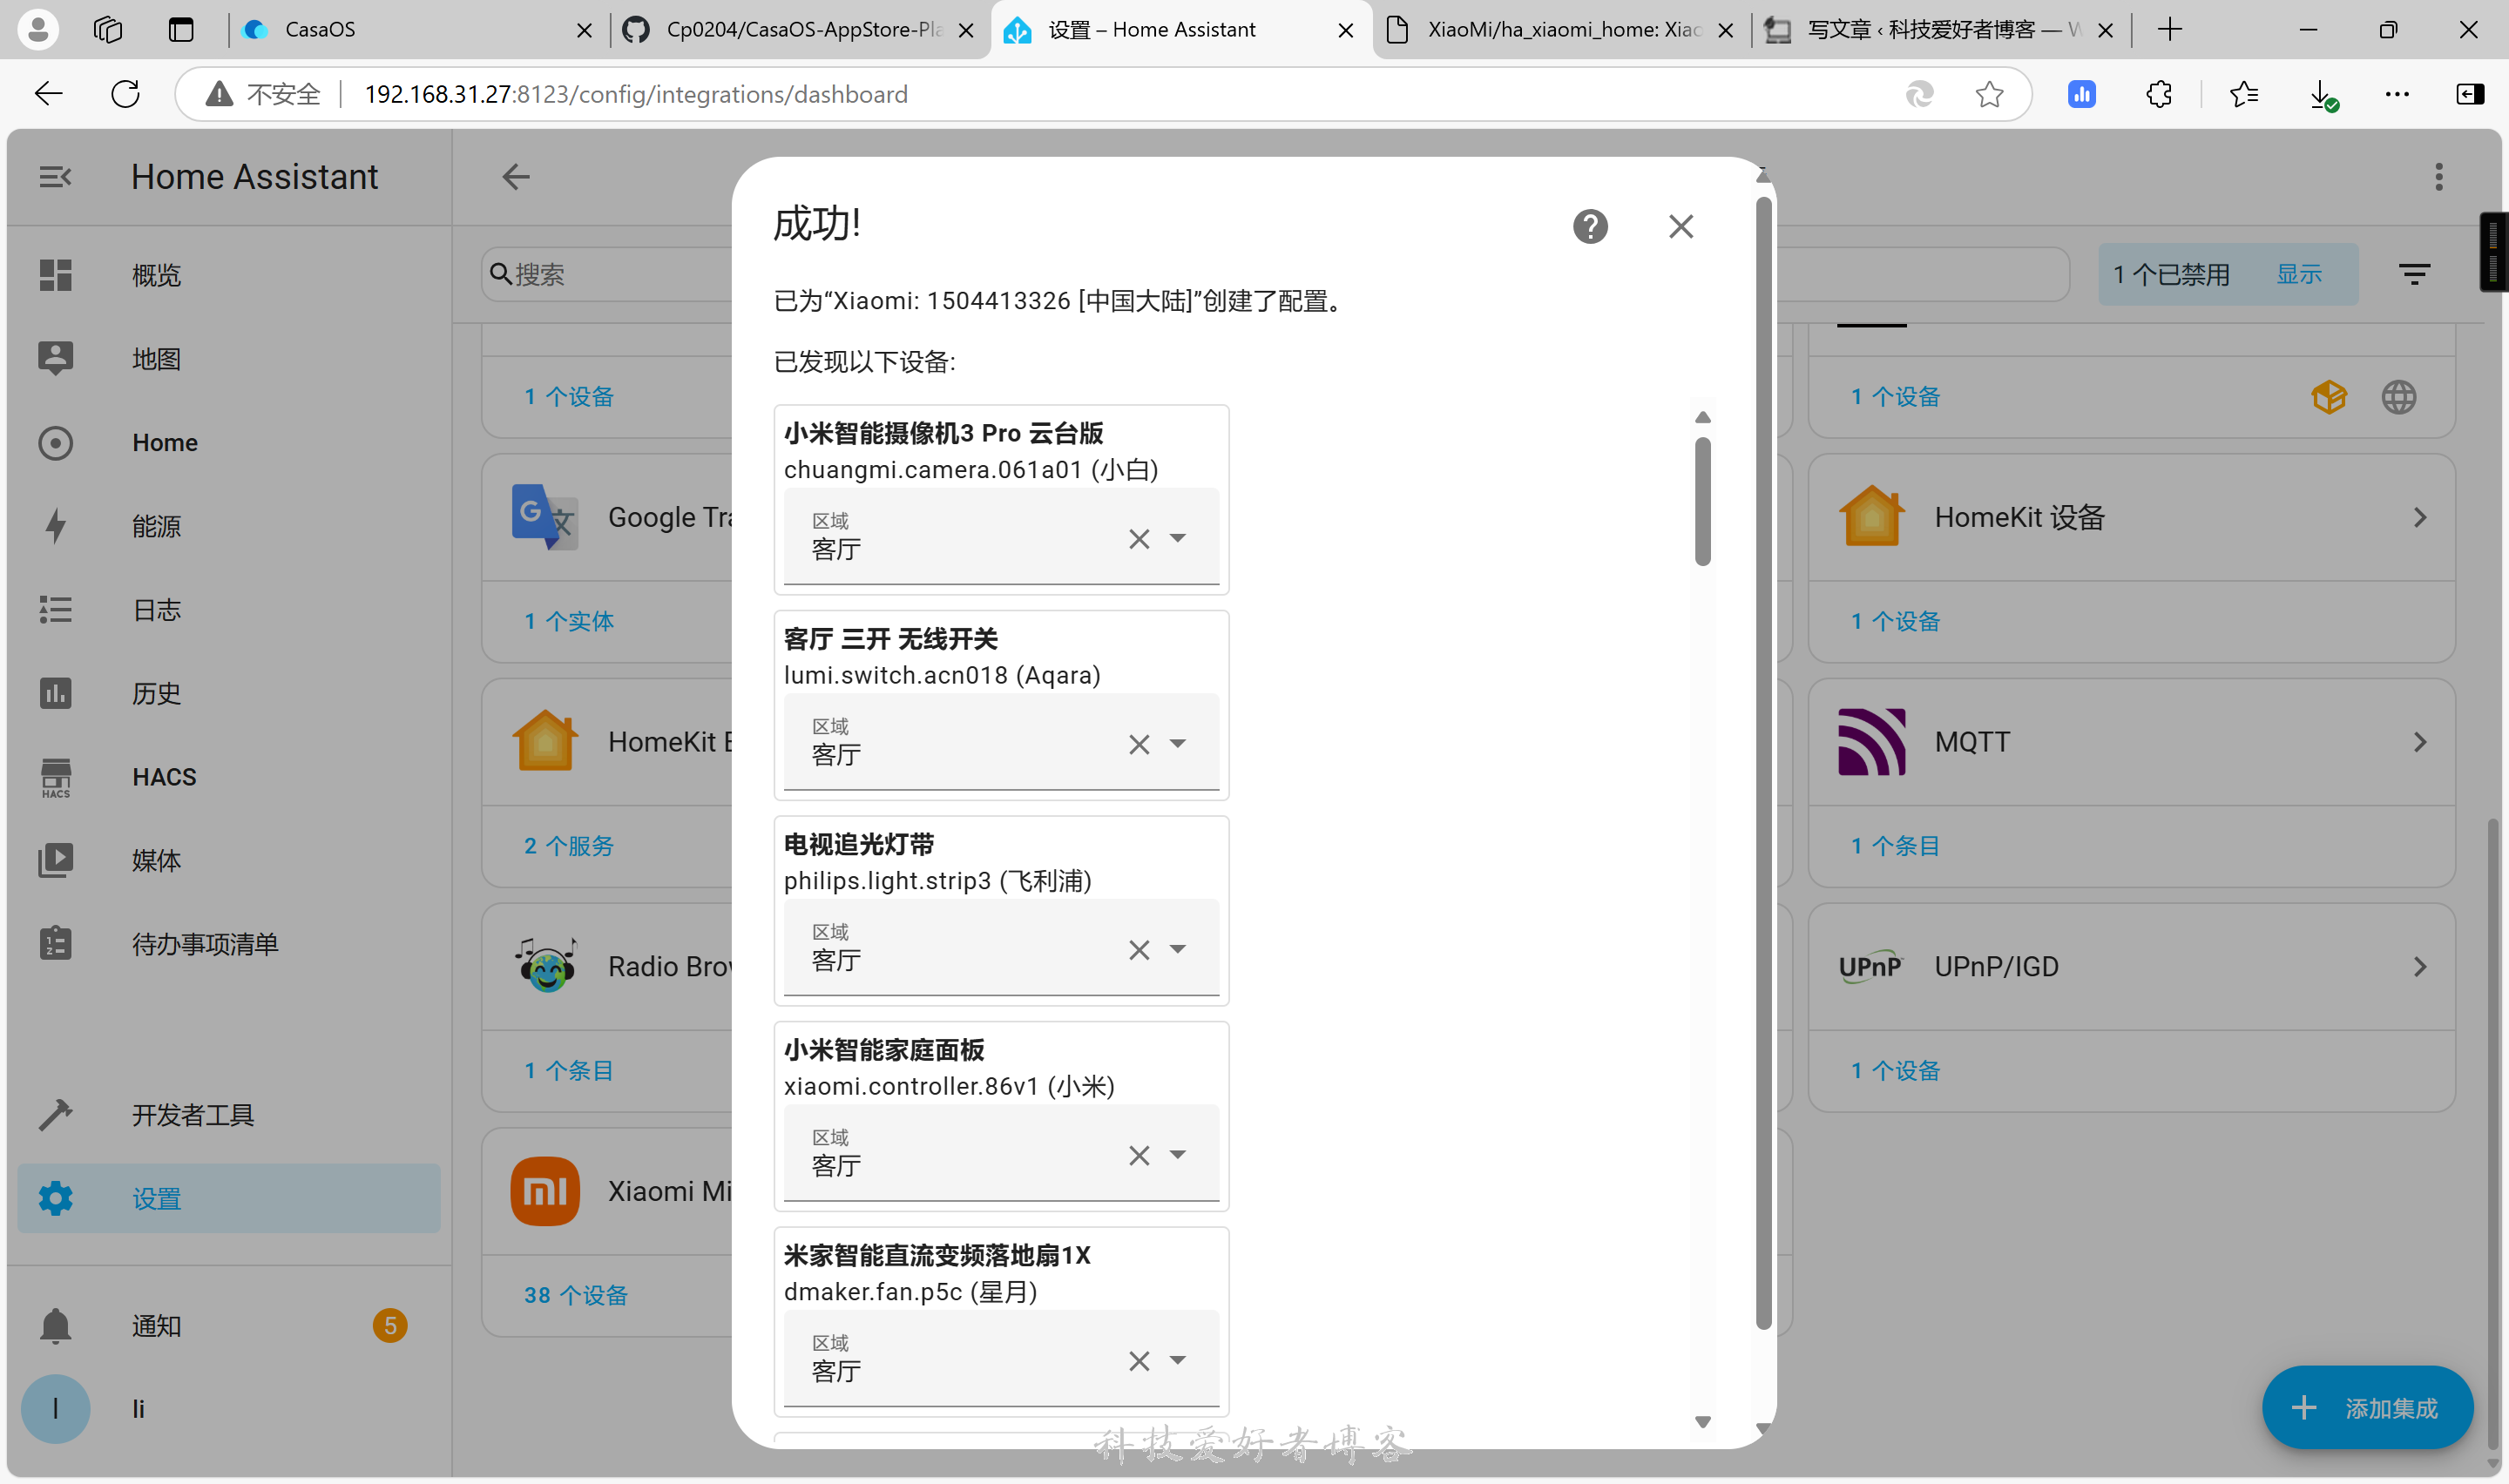The width and height of the screenshot is (2509, 1484).
Task: Click the orange cube custom-integration icon
Action: click(2329, 397)
